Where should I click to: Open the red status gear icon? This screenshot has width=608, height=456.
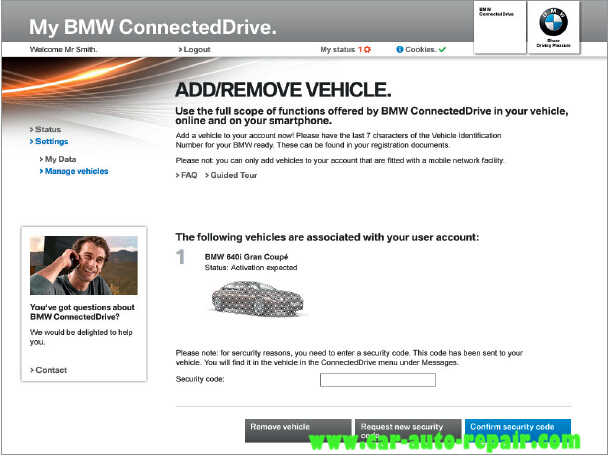click(367, 50)
